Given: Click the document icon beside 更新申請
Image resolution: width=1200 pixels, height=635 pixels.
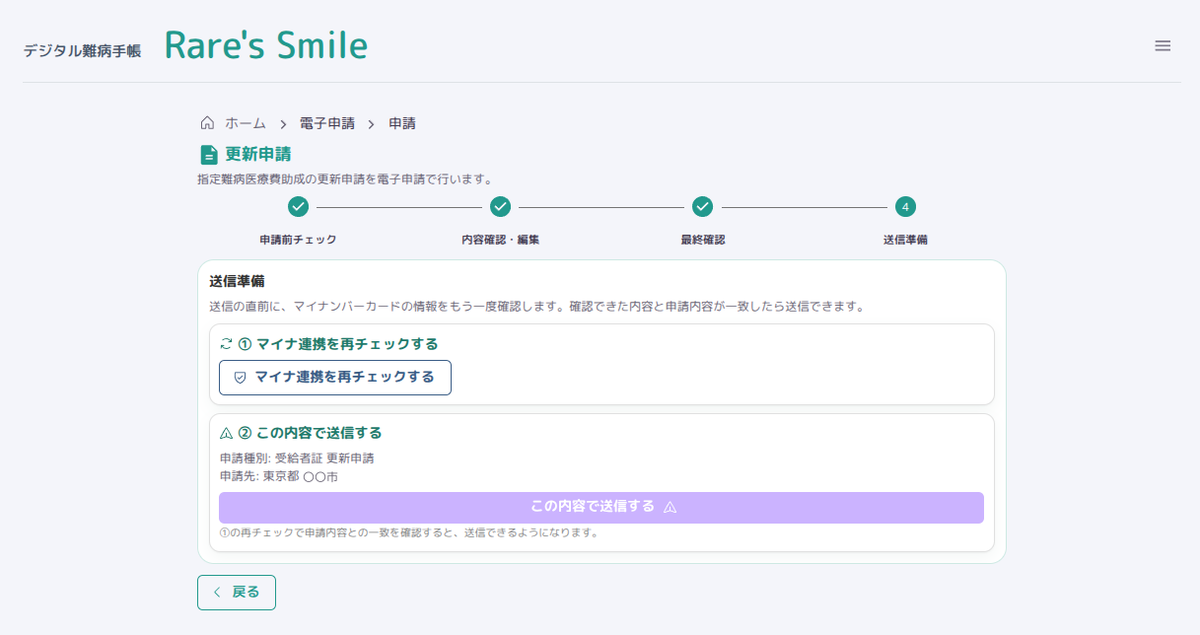Looking at the screenshot, I should click(x=208, y=154).
